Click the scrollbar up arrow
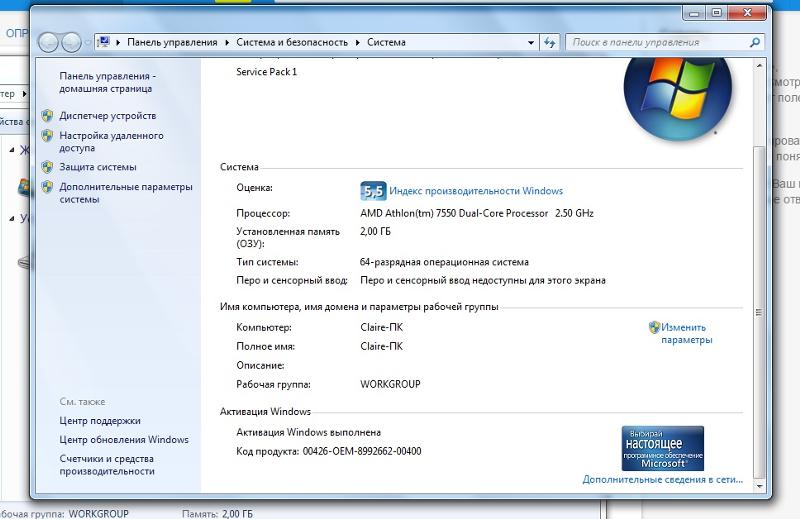The width and height of the screenshot is (800, 519). (x=759, y=66)
